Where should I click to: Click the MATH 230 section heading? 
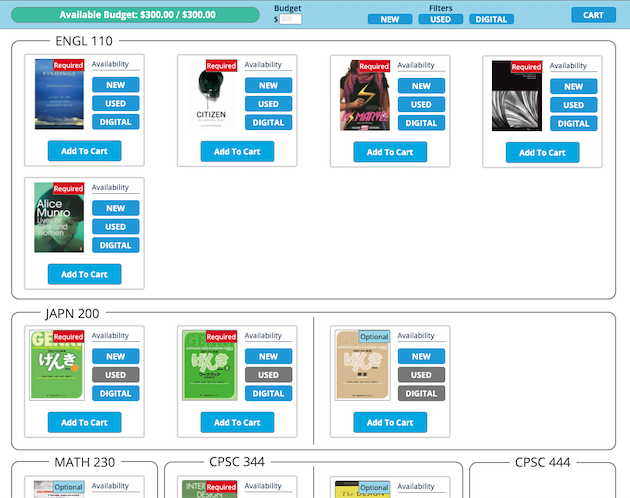pos(85,462)
